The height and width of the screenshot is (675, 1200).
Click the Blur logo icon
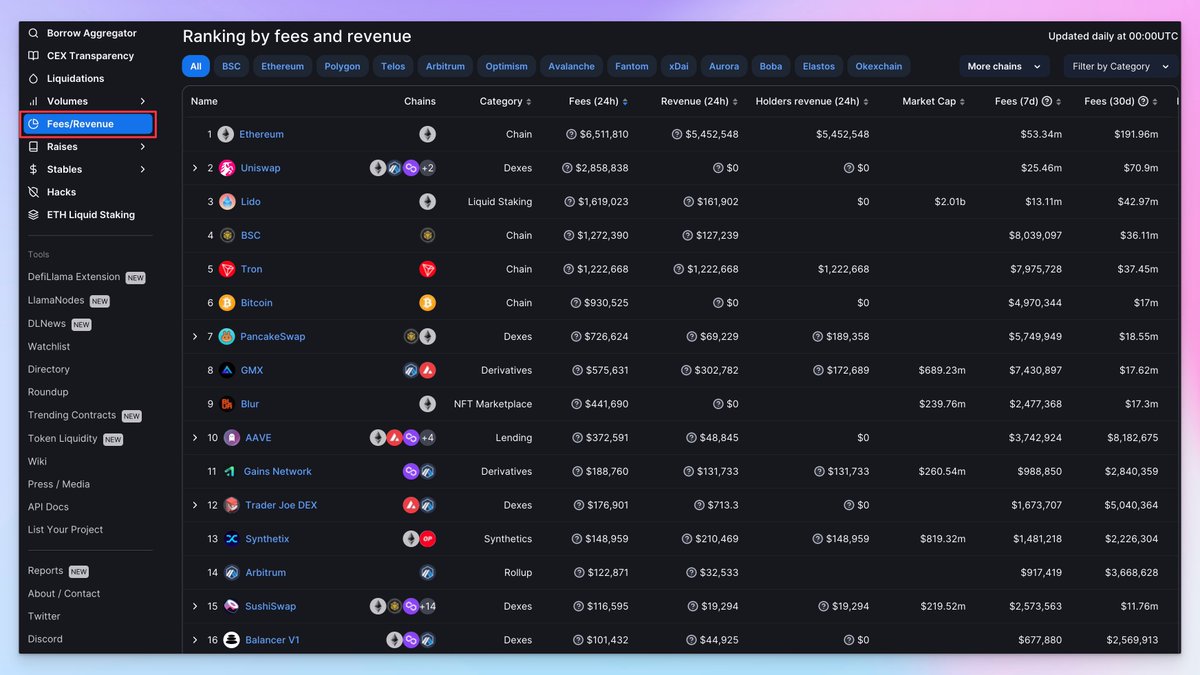pyautogui.click(x=227, y=404)
